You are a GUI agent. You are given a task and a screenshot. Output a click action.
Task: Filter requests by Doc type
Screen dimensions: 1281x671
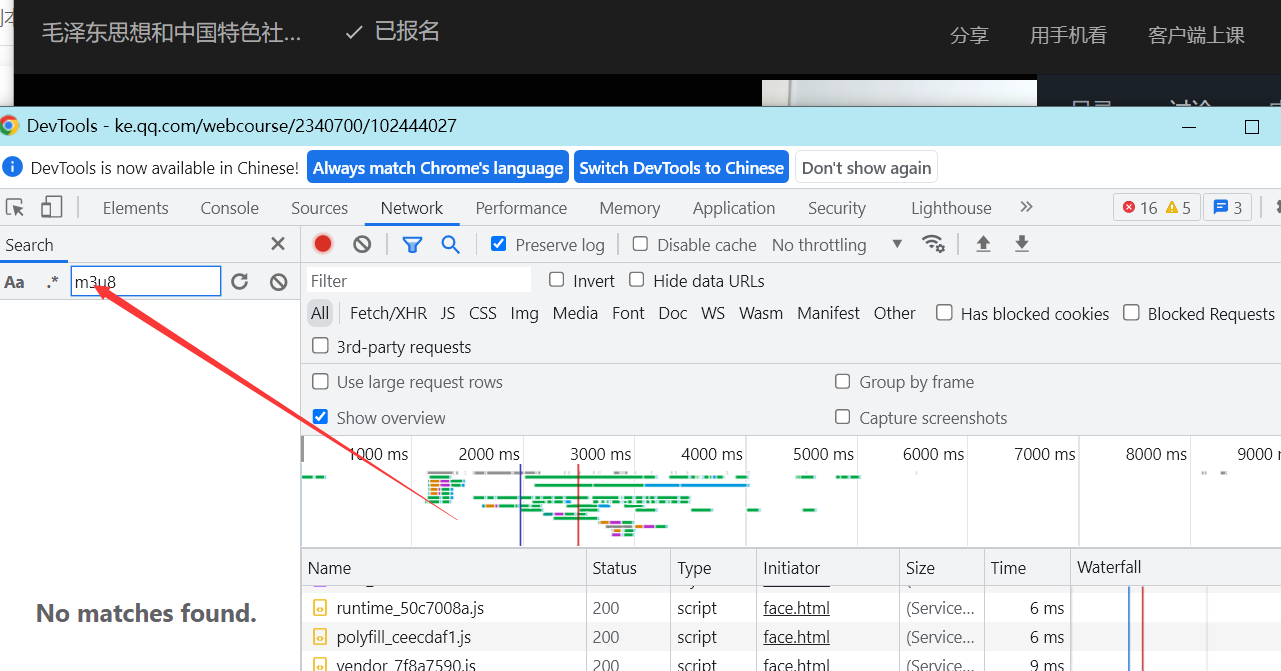click(673, 313)
